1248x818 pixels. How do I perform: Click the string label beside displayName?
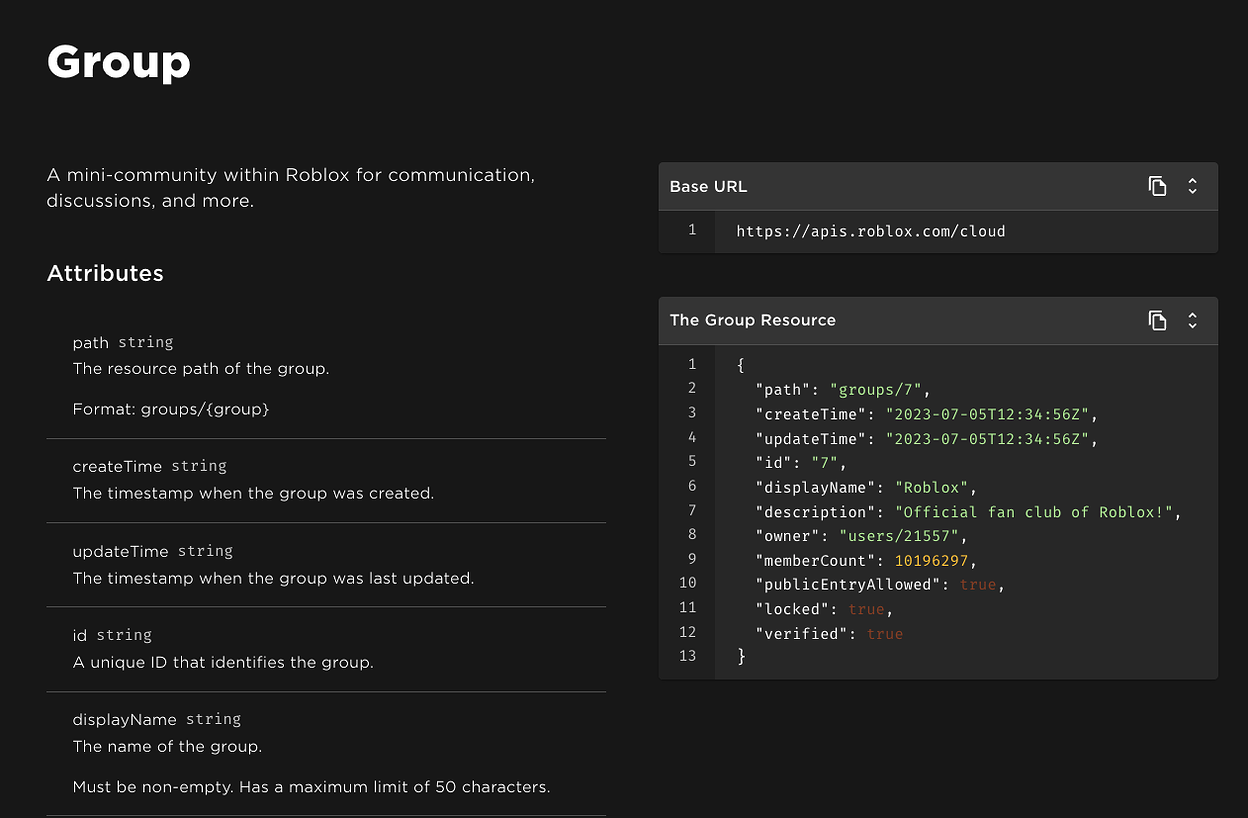coord(213,719)
